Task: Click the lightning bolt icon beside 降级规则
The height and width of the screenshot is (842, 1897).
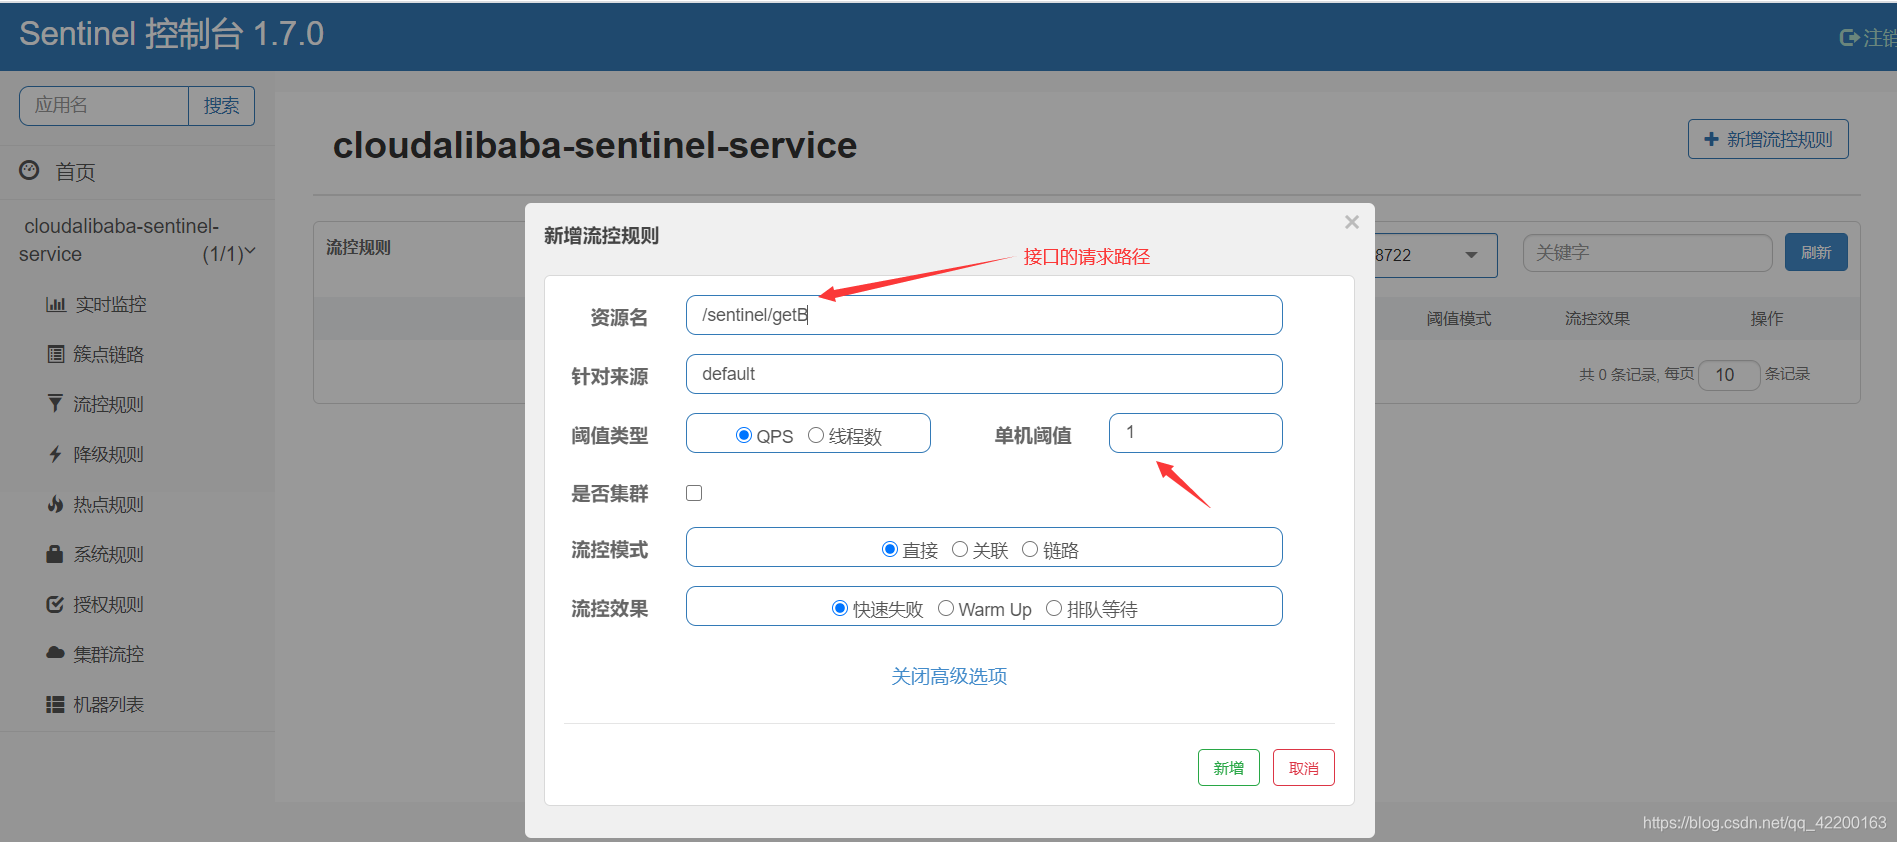Action: pos(55,454)
